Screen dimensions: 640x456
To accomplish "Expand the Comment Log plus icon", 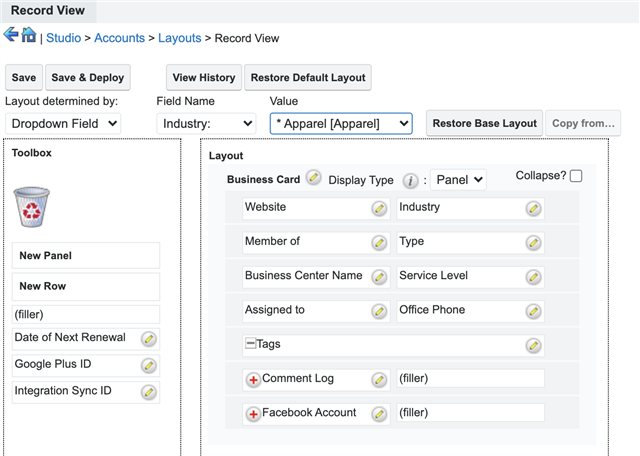I will coord(253,379).
